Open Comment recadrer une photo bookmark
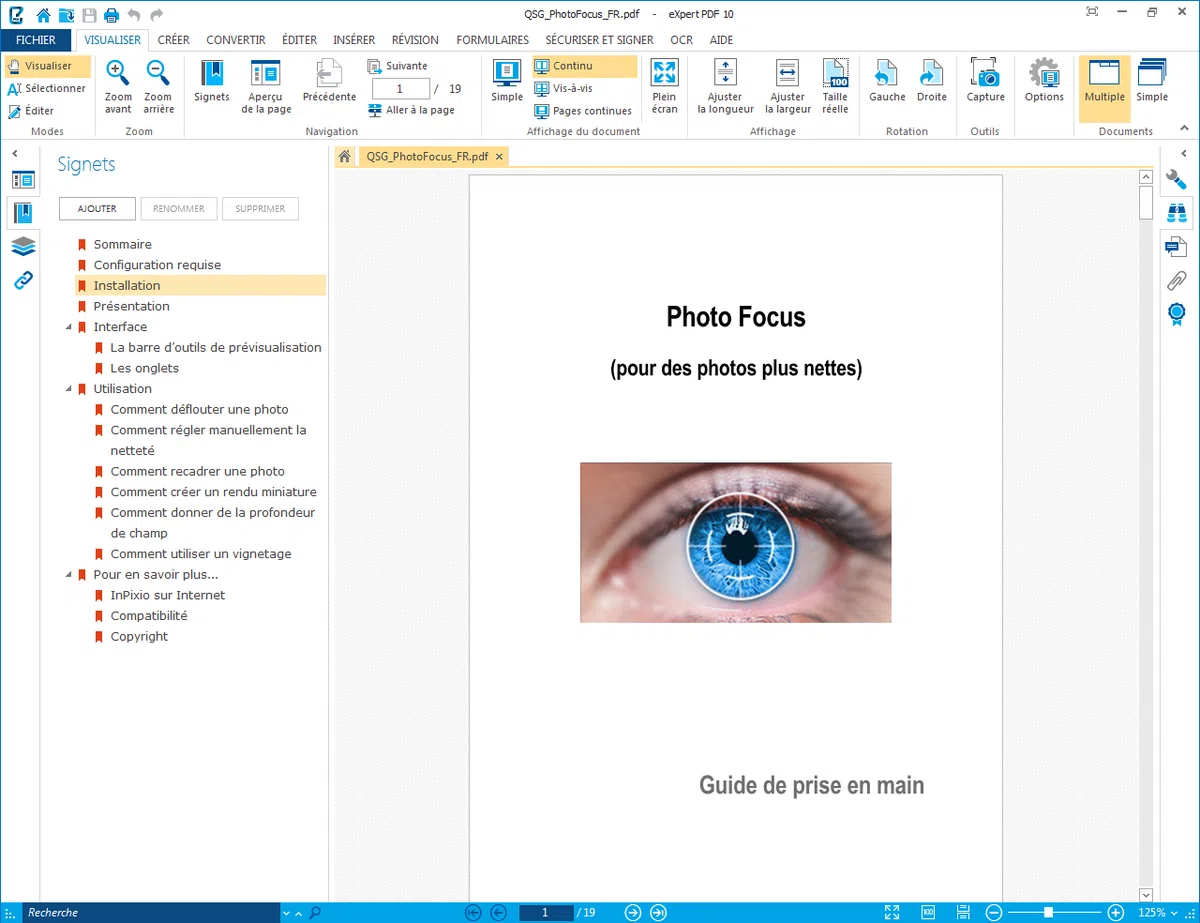The image size is (1200, 923). point(198,471)
